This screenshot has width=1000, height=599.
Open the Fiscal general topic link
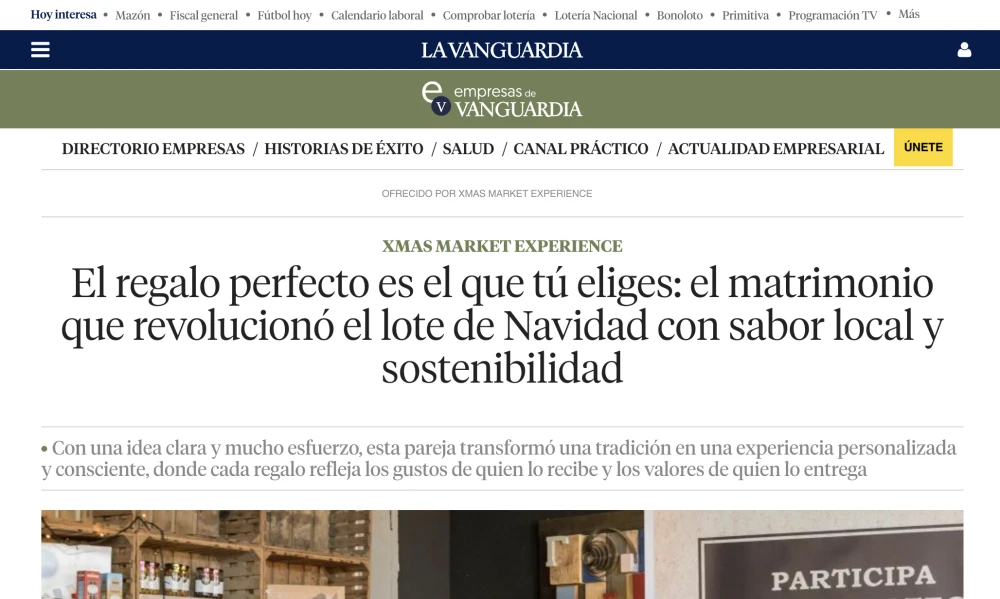click(203, 15)
